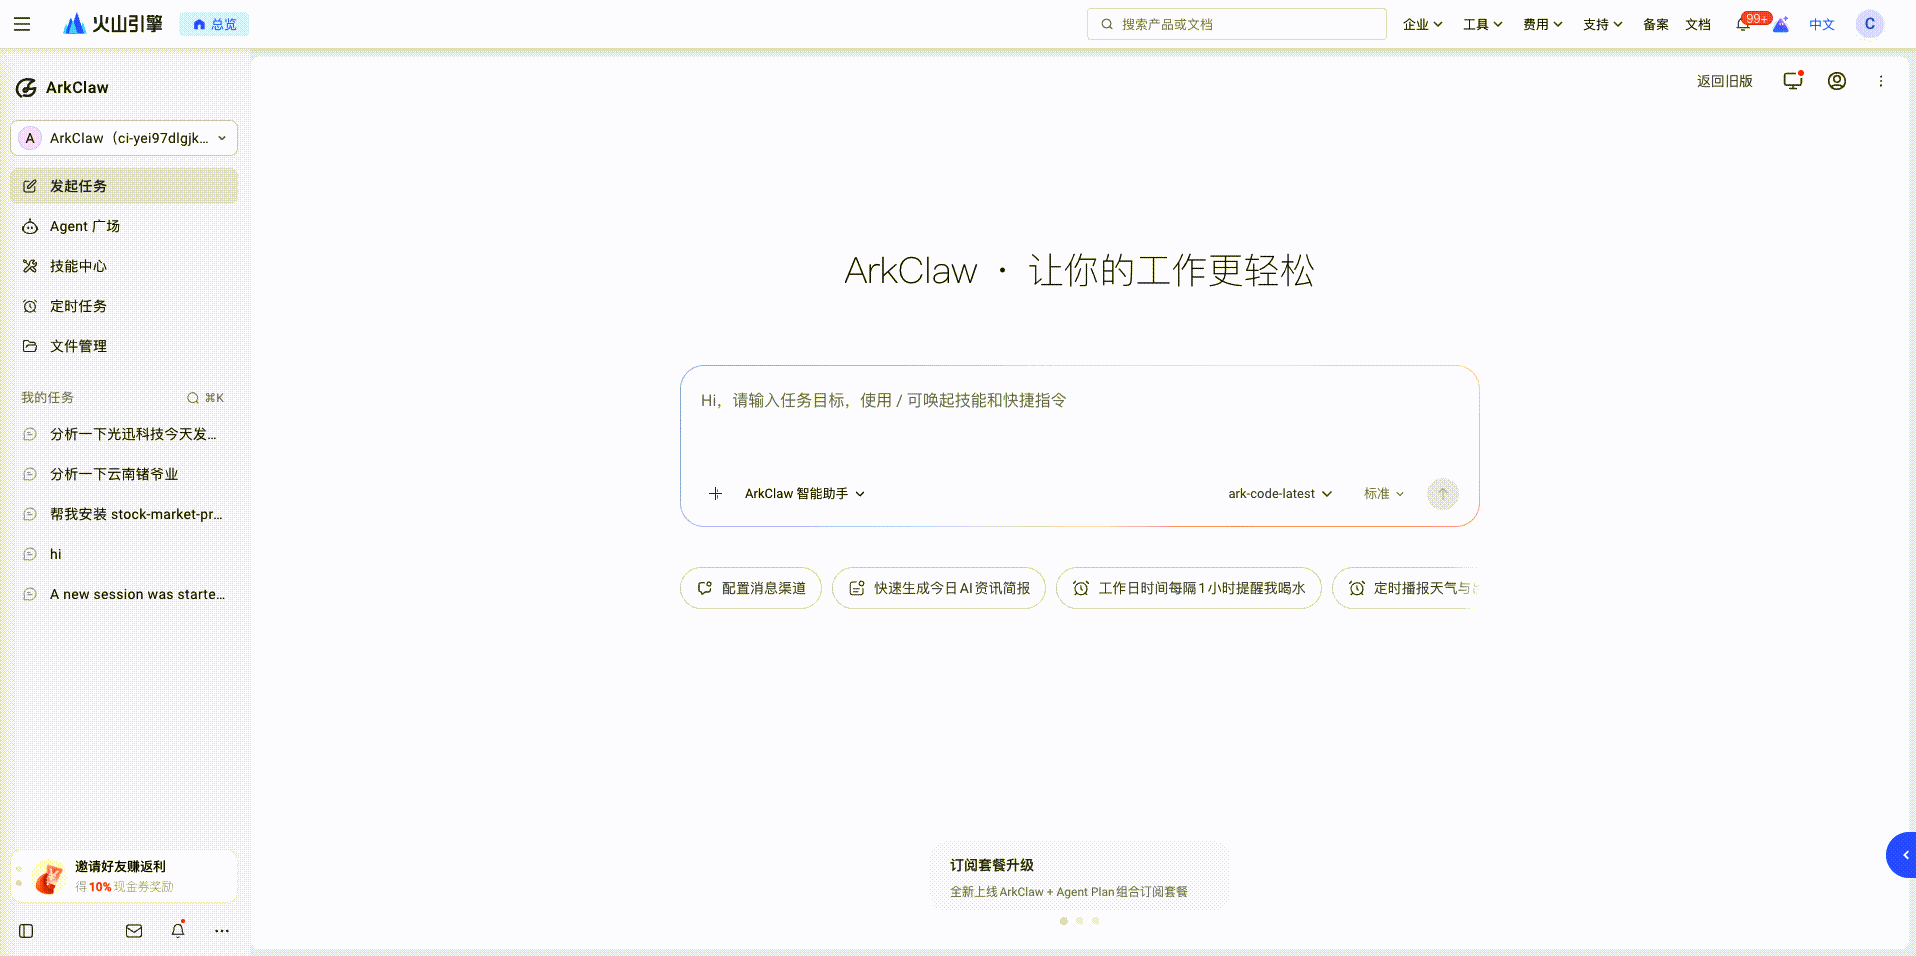
Task: Open the hamburger navigation menu
Action: 22,24
